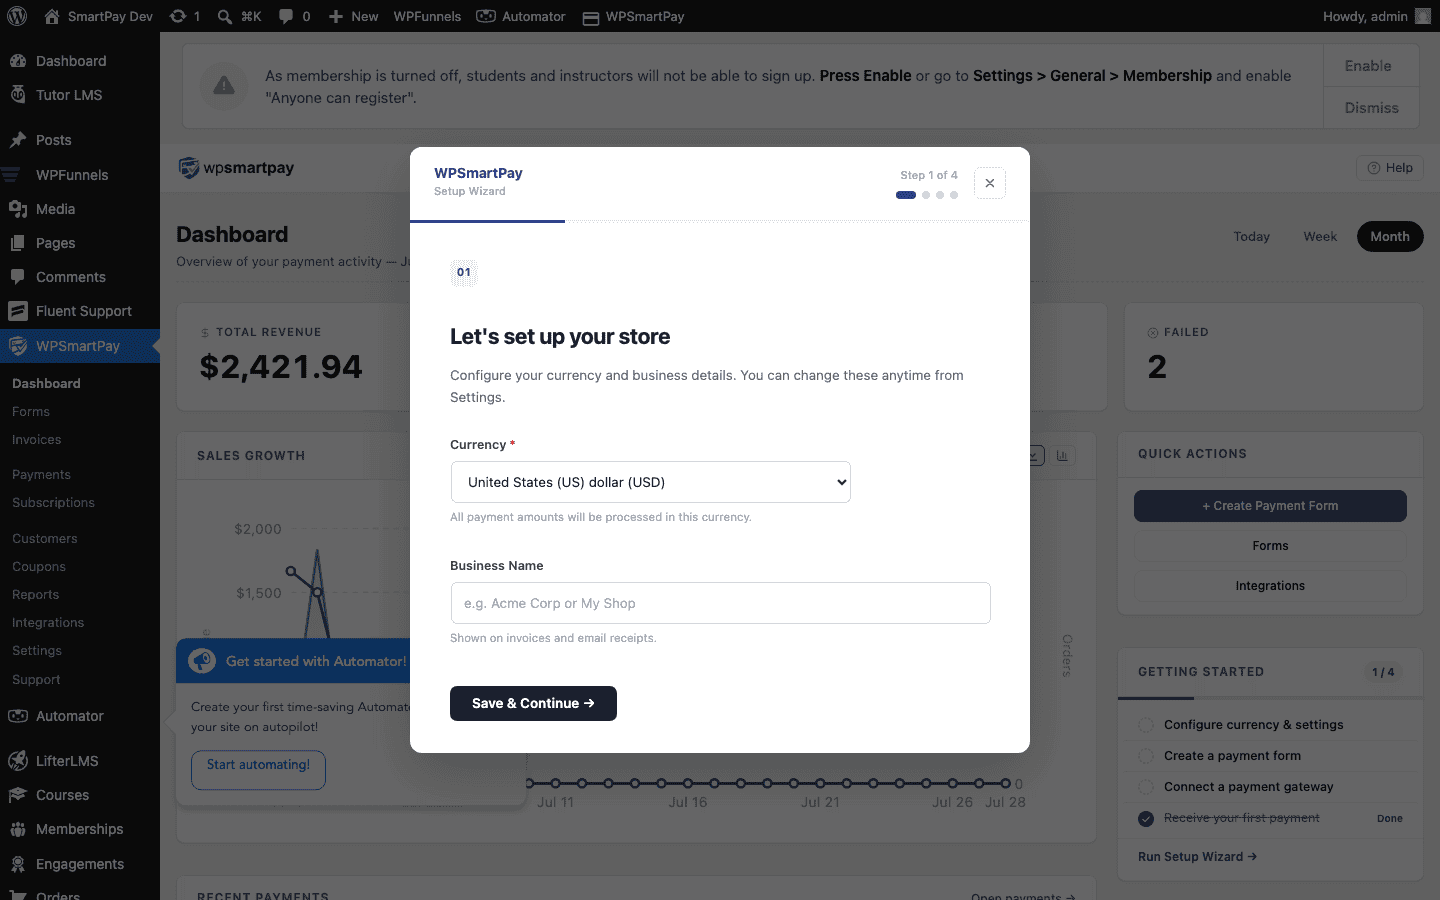Click Integrations quick action button

[1270, 586]
